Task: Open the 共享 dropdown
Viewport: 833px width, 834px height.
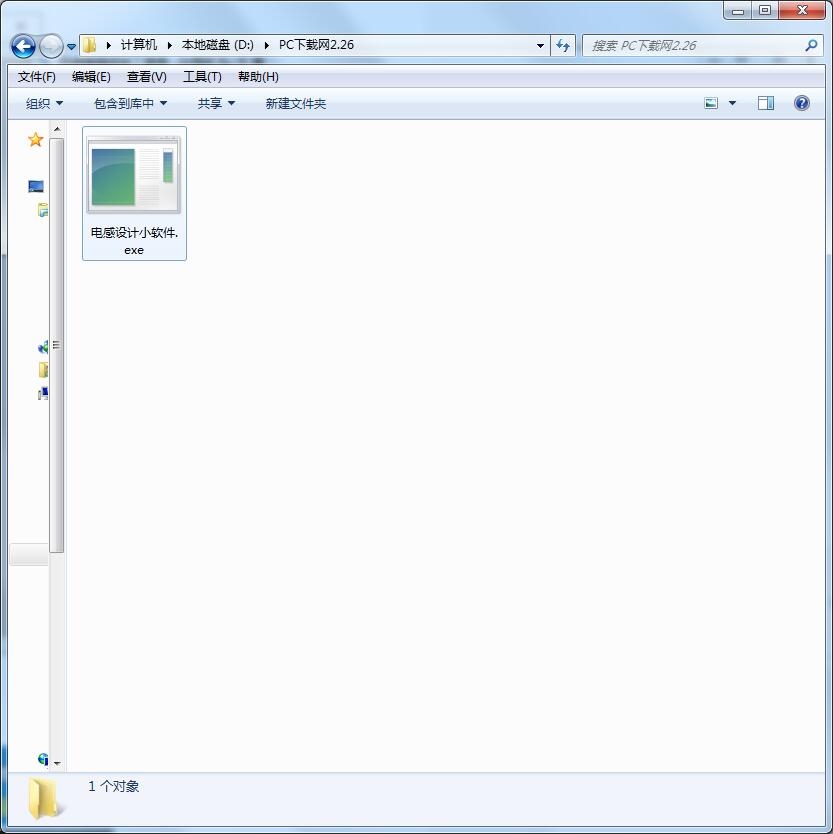Action: [216, 104]
